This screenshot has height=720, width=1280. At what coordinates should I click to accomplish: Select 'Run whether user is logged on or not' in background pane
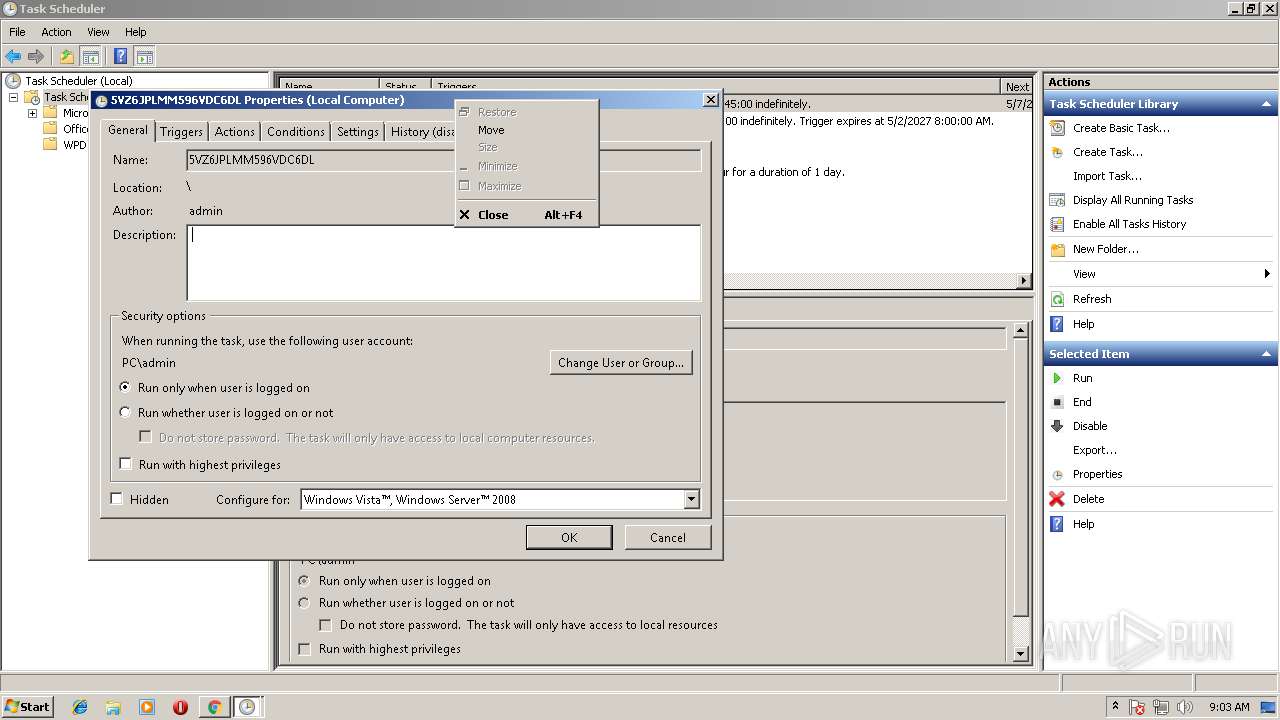305,603
